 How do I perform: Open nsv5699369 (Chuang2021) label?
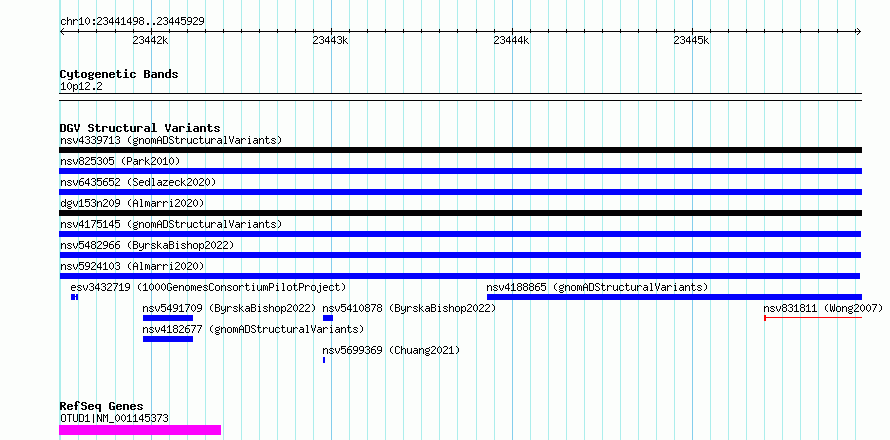[391, 350]
